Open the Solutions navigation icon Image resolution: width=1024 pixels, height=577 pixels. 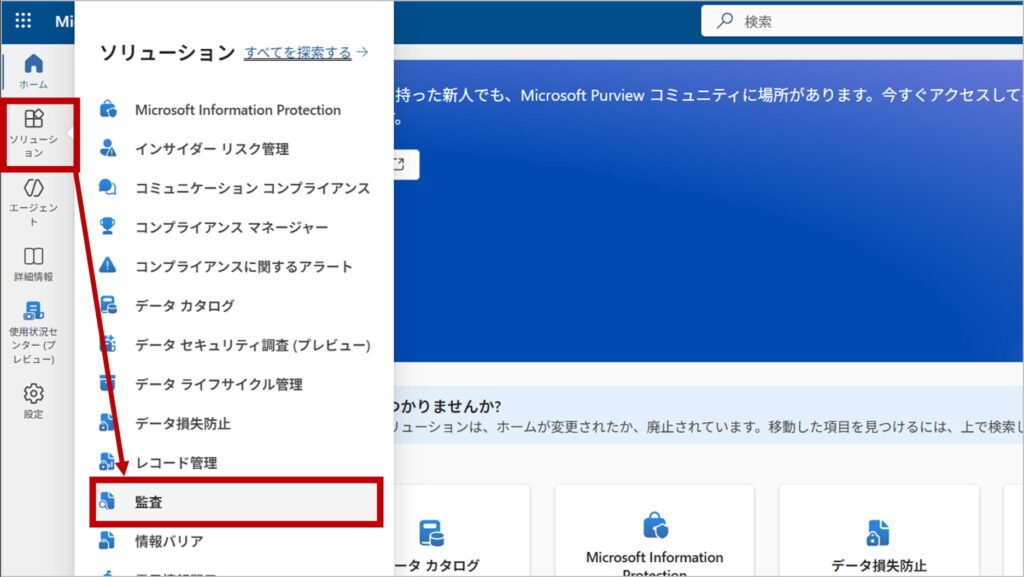tap(34, 133)
